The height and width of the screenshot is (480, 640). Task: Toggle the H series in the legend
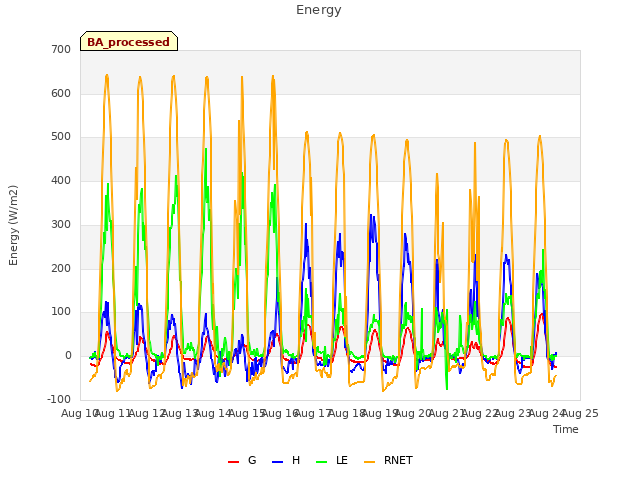pos(286,460)
